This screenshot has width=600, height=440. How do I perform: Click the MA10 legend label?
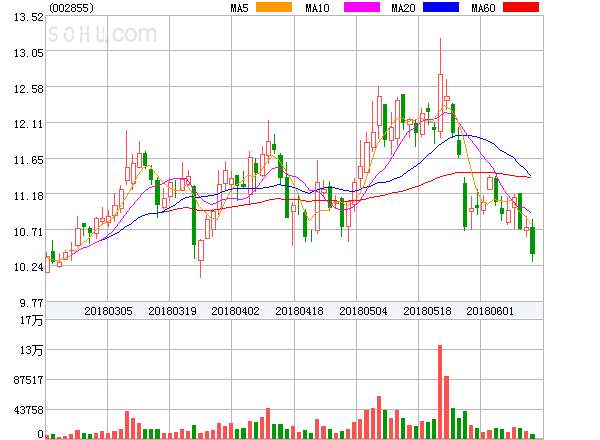tap(317, 8)
